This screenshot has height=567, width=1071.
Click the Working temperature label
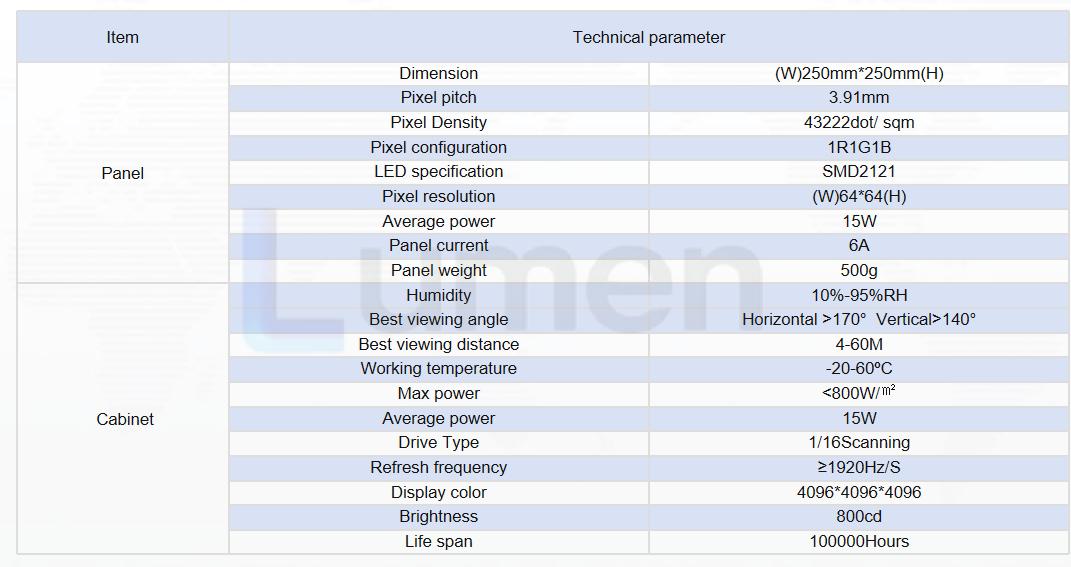point(439,368)
